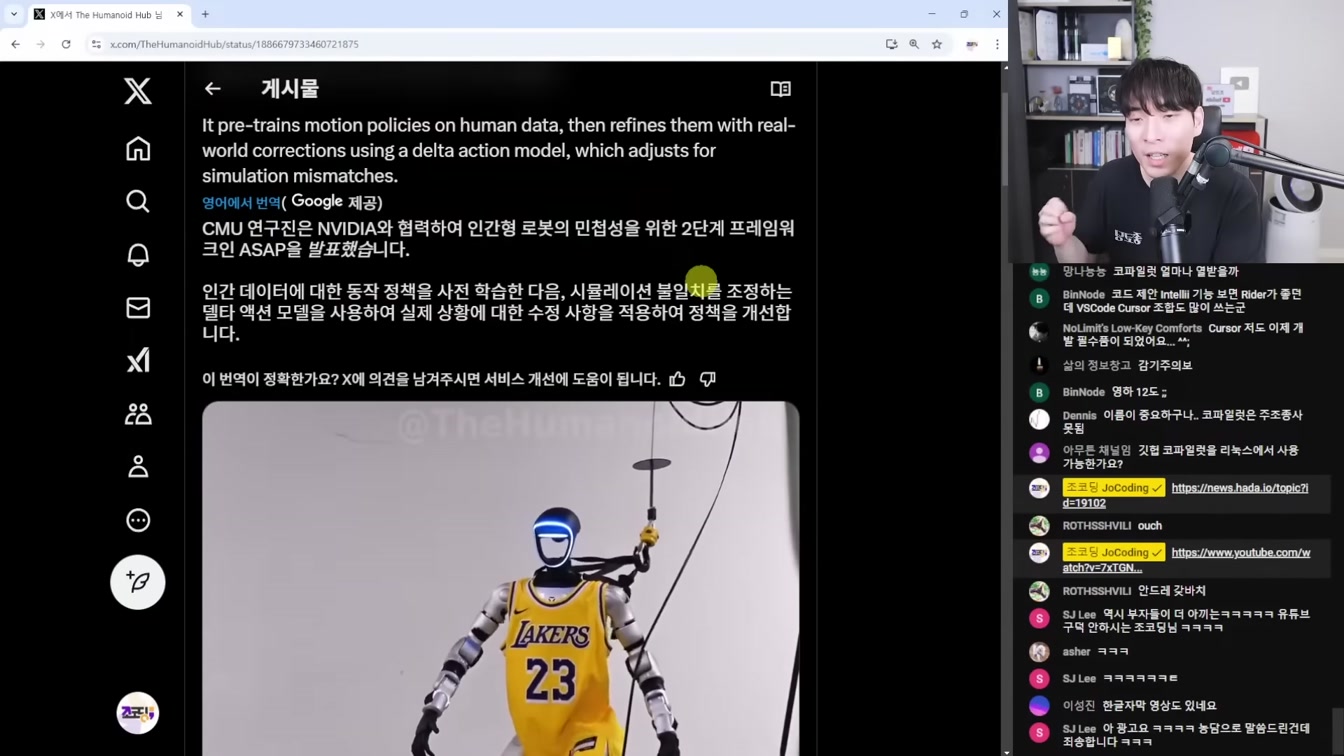
Task: Click asher's 'ㅋㅋㅋ' chat message
Action: click(x=1113, y=652)
